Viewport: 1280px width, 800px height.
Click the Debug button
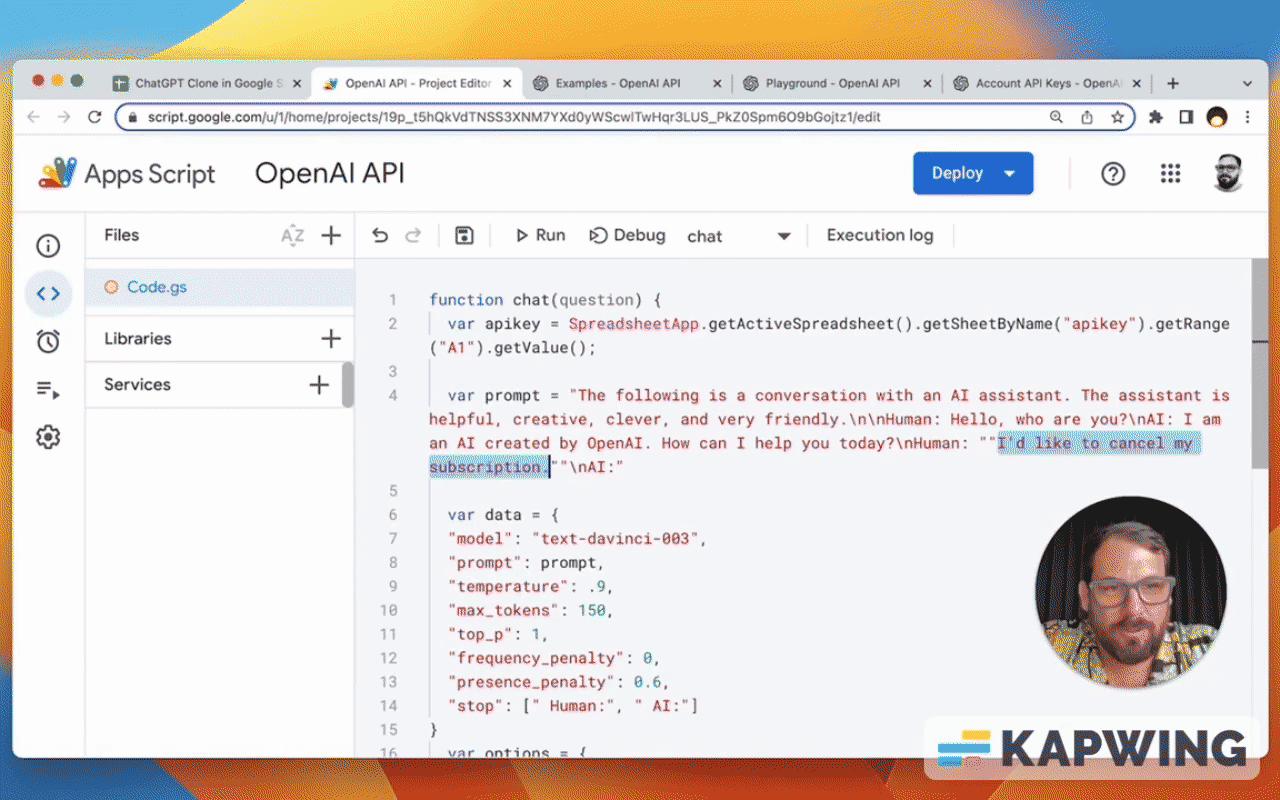pyautogui.click(x=628, y=236)
